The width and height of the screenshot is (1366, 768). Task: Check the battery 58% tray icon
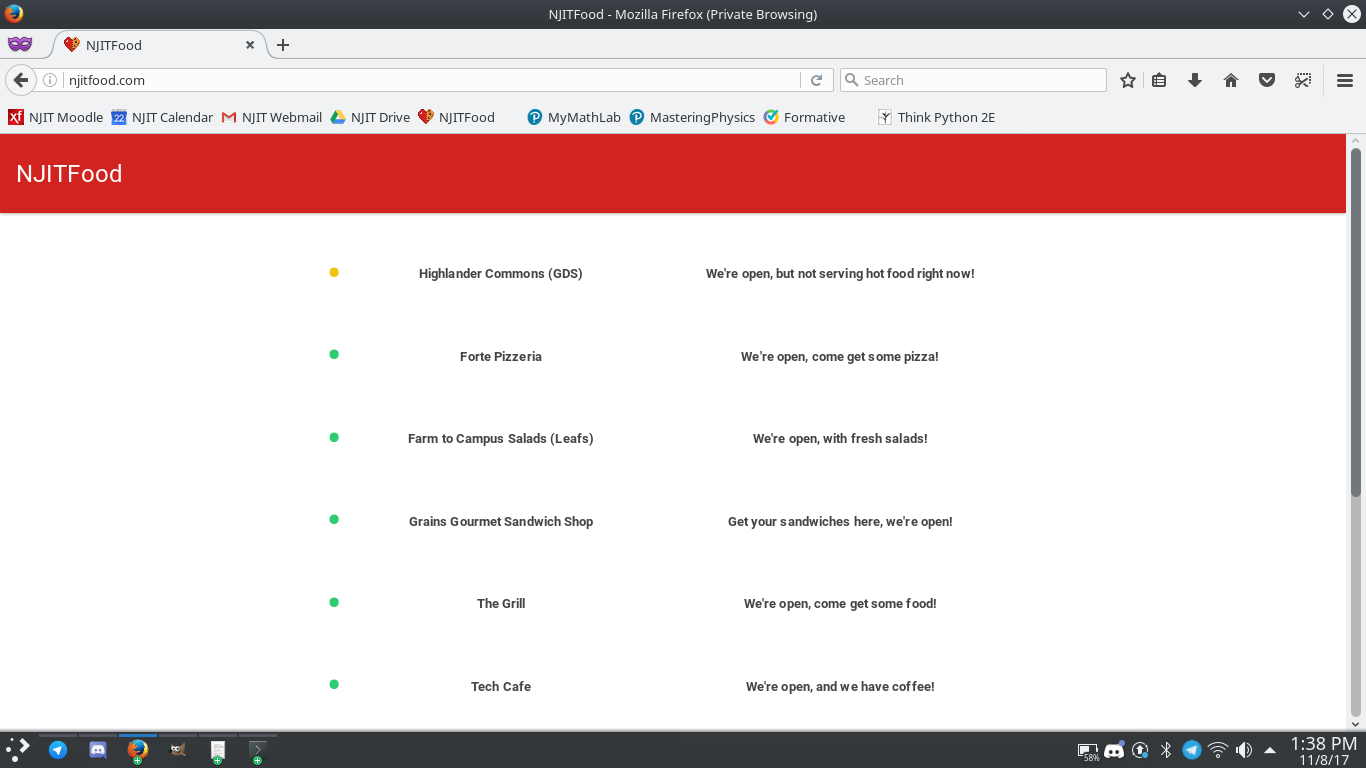pyautogui.click(x=1088, y=750)
